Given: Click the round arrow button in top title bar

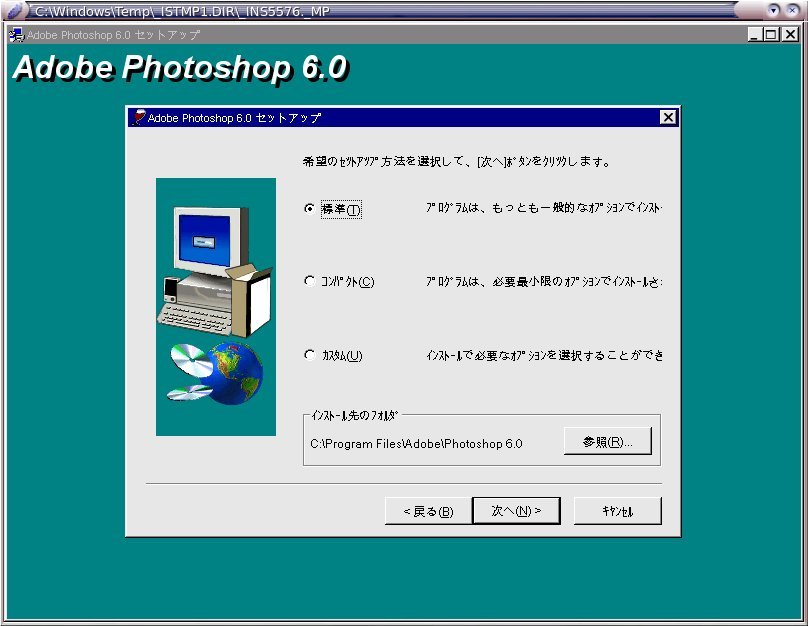Looking at the screenshot, I should click(773, 10).
